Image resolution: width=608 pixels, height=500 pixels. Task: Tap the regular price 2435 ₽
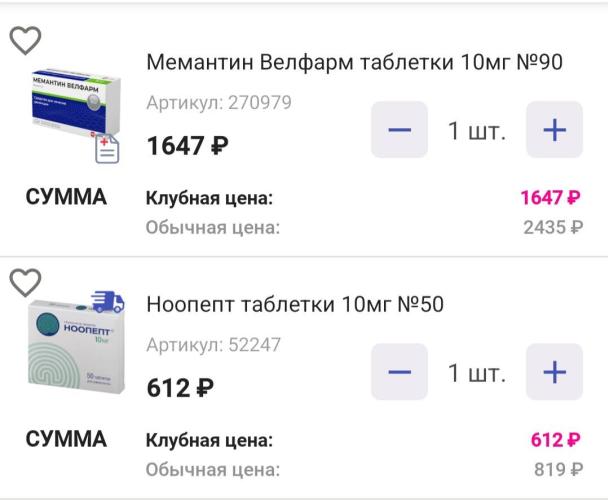(553, 227)
